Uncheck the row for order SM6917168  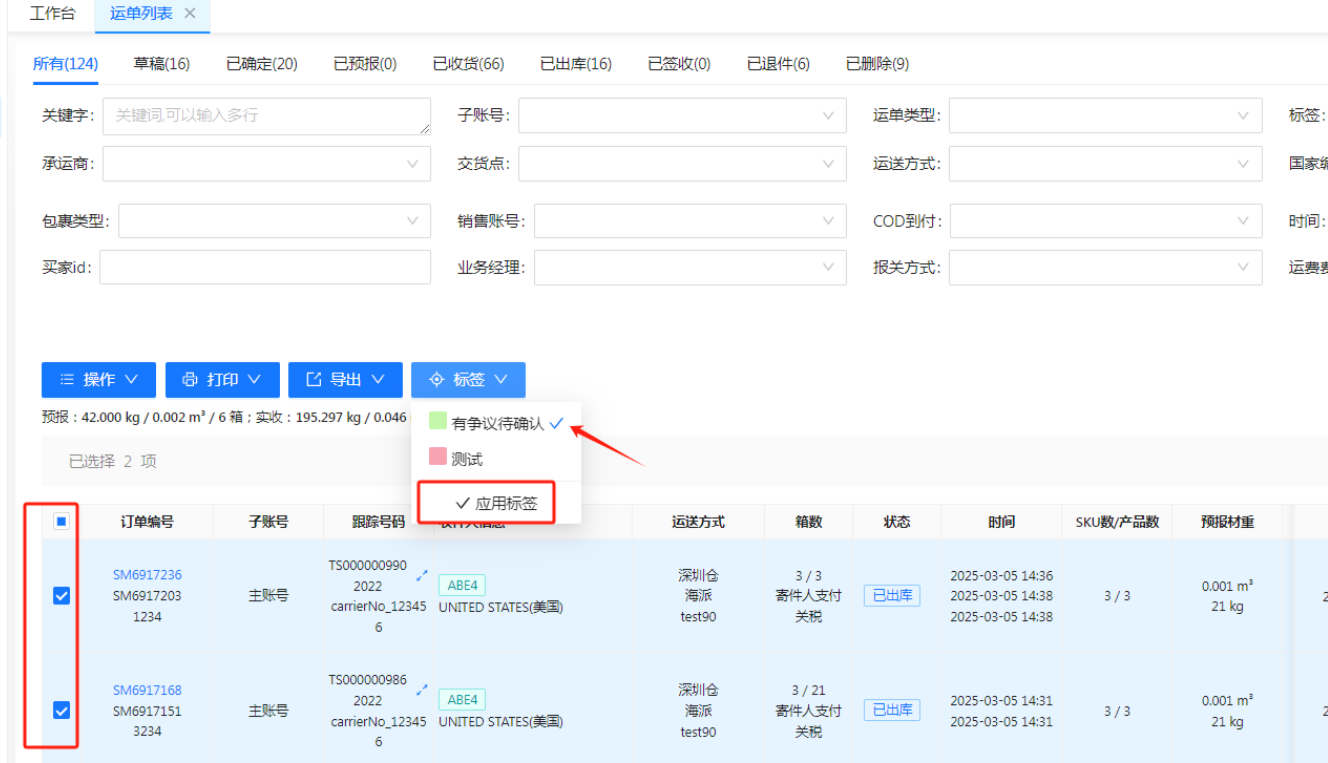(x=61, y=710)
